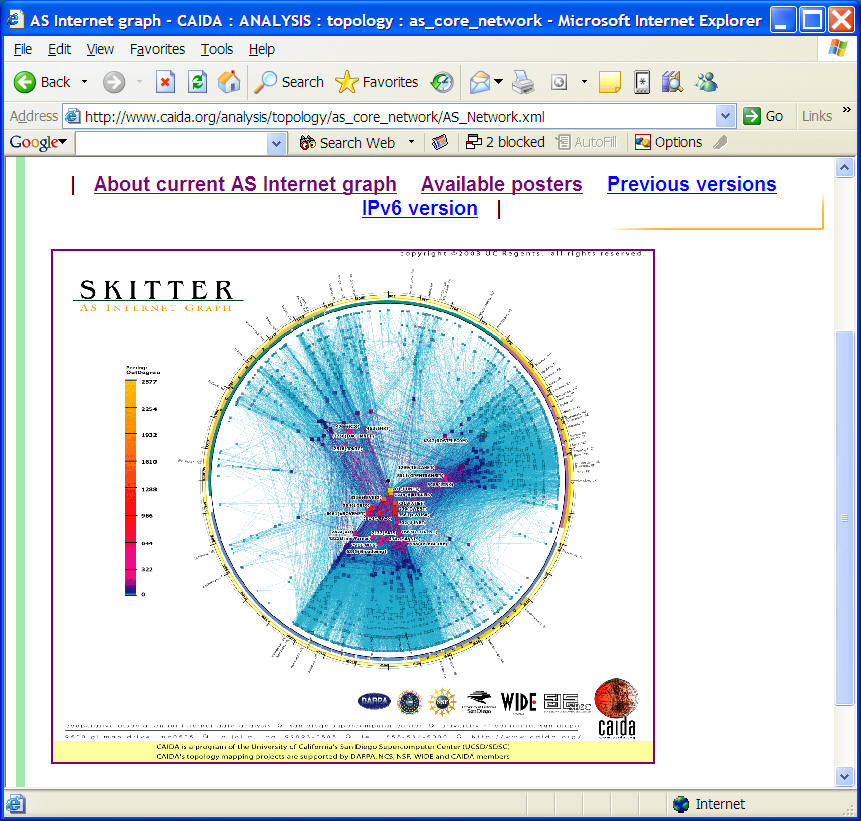The image size is (861, 821).
Task: Click the handheld device toolbar icon
Action: coord(641,82)
